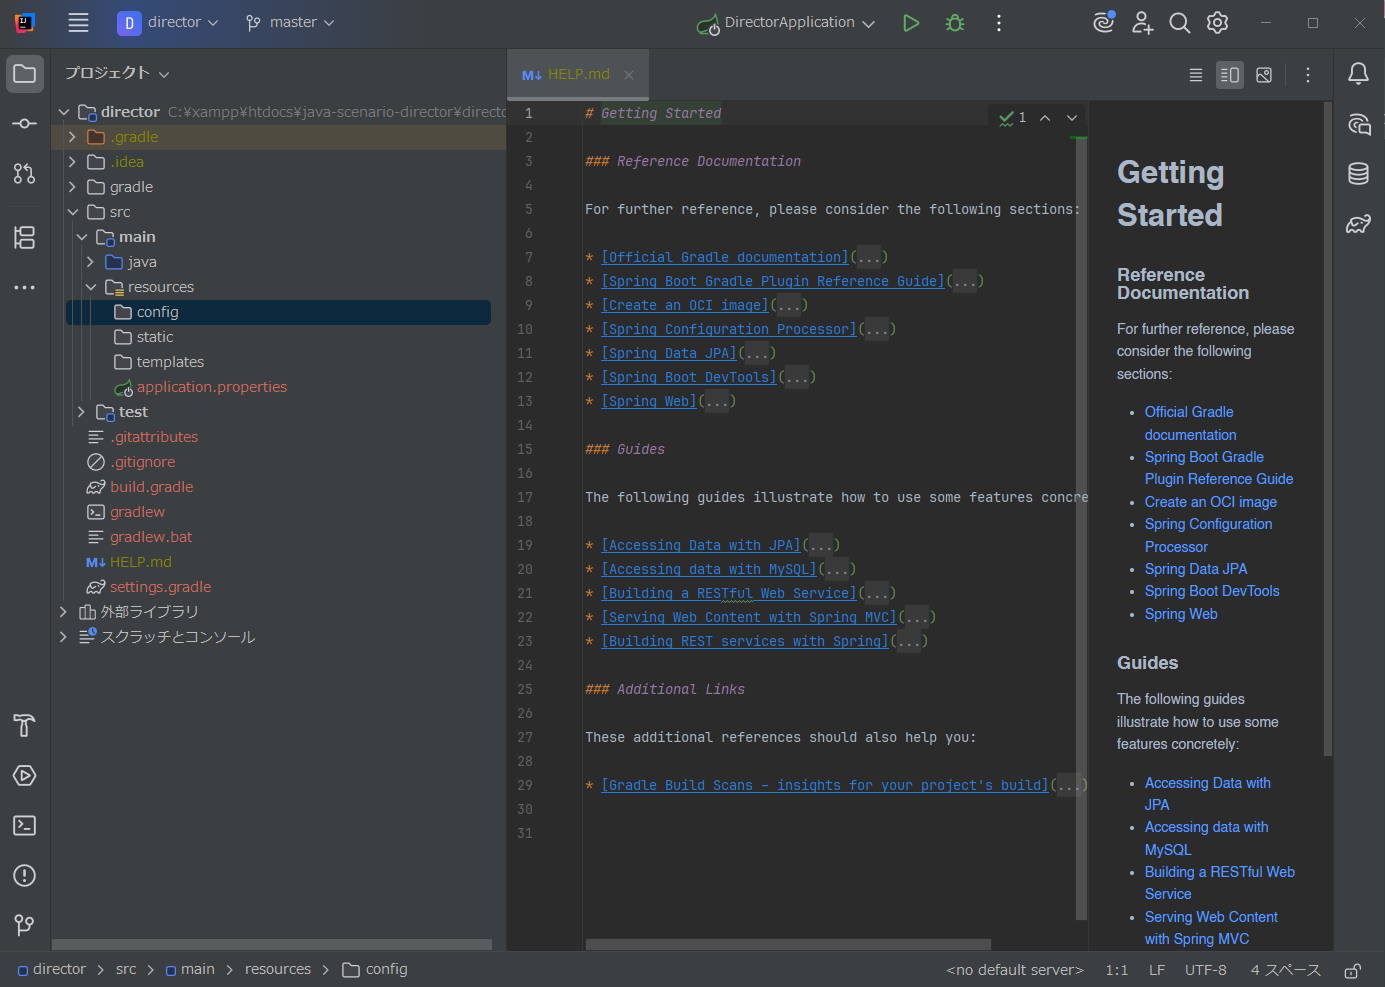Image resolution: width=1385 pixels, height=987 pixels.
Task: Open the Commit tool window
Action: 24,122
